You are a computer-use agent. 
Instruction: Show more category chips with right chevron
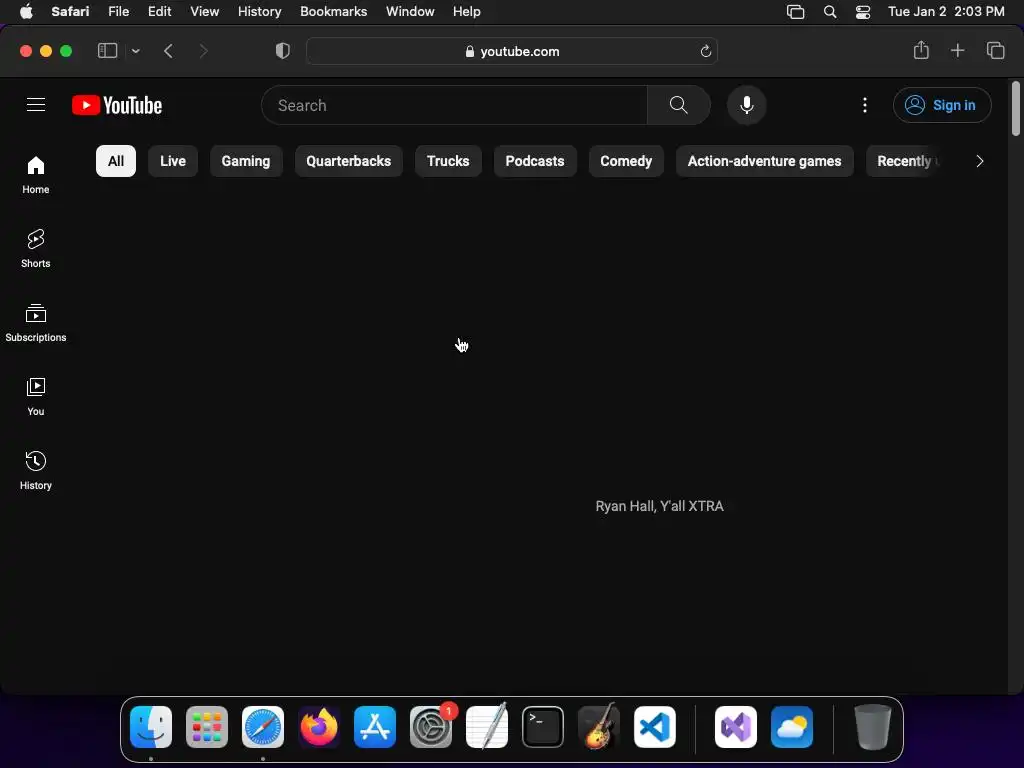(980, 161)
